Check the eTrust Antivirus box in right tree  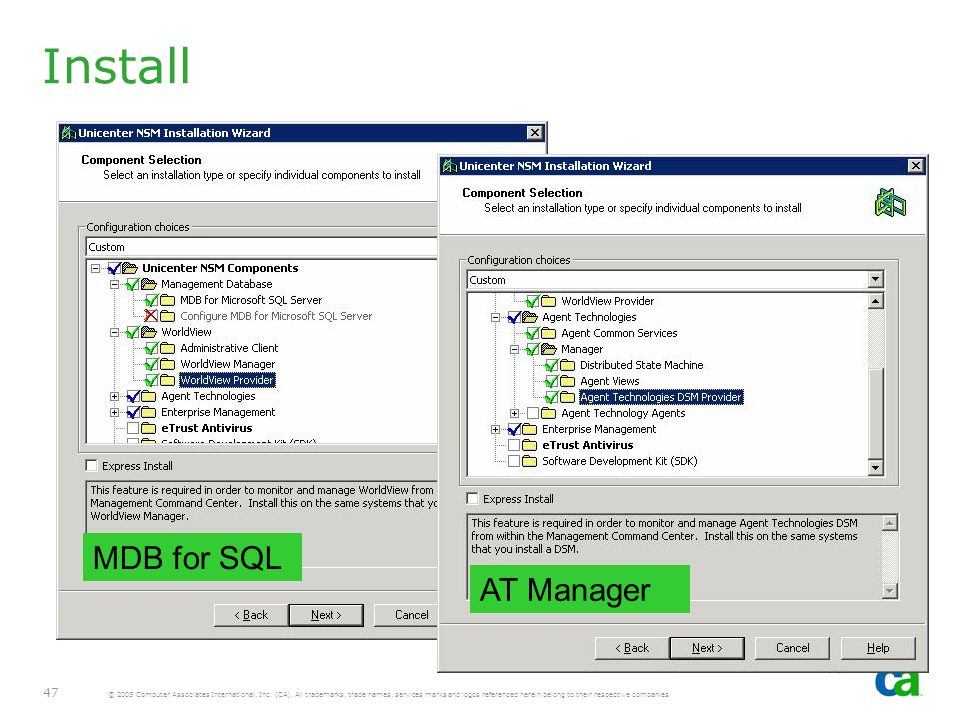[514, 445]
